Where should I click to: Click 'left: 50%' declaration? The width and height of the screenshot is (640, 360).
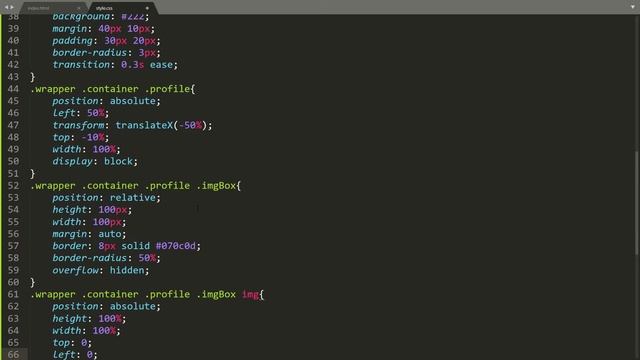point(80,113)
